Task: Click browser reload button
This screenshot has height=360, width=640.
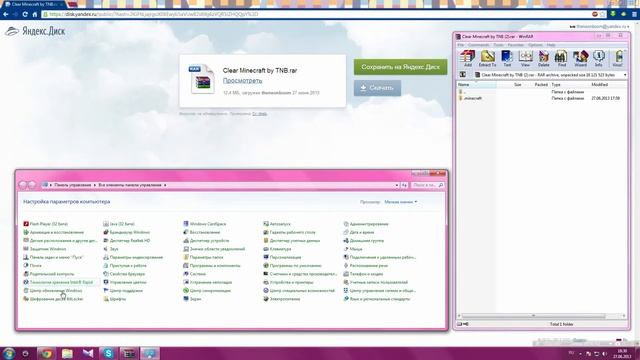Action: pyautogui.click(x=25, y=14)
